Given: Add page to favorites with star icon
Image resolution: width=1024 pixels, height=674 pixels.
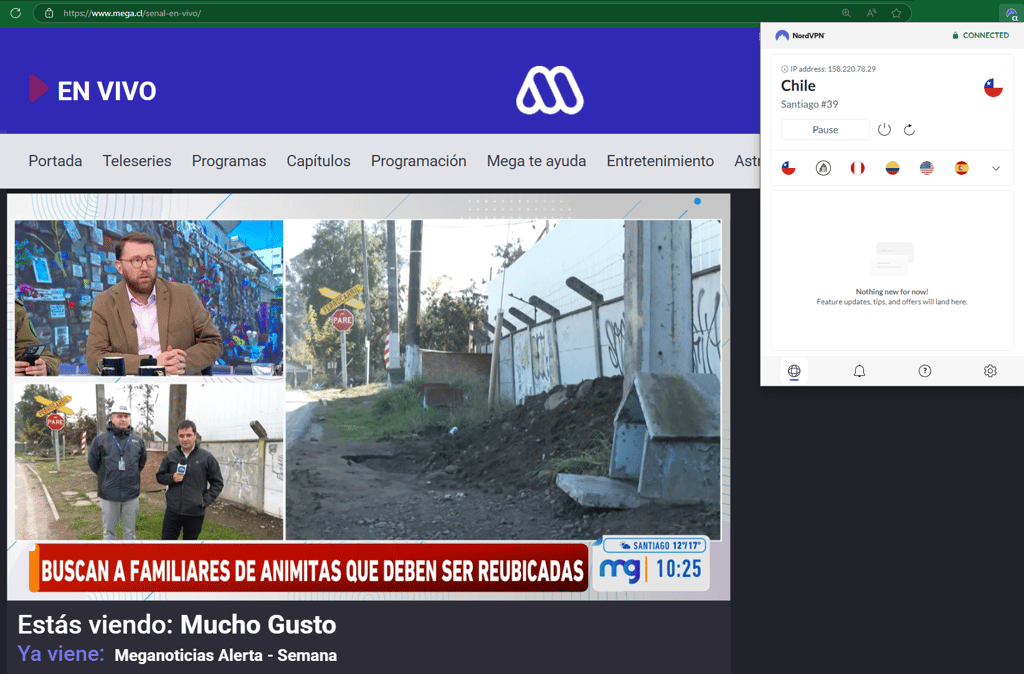Looking at the screenshot, I should click(896, 13).
